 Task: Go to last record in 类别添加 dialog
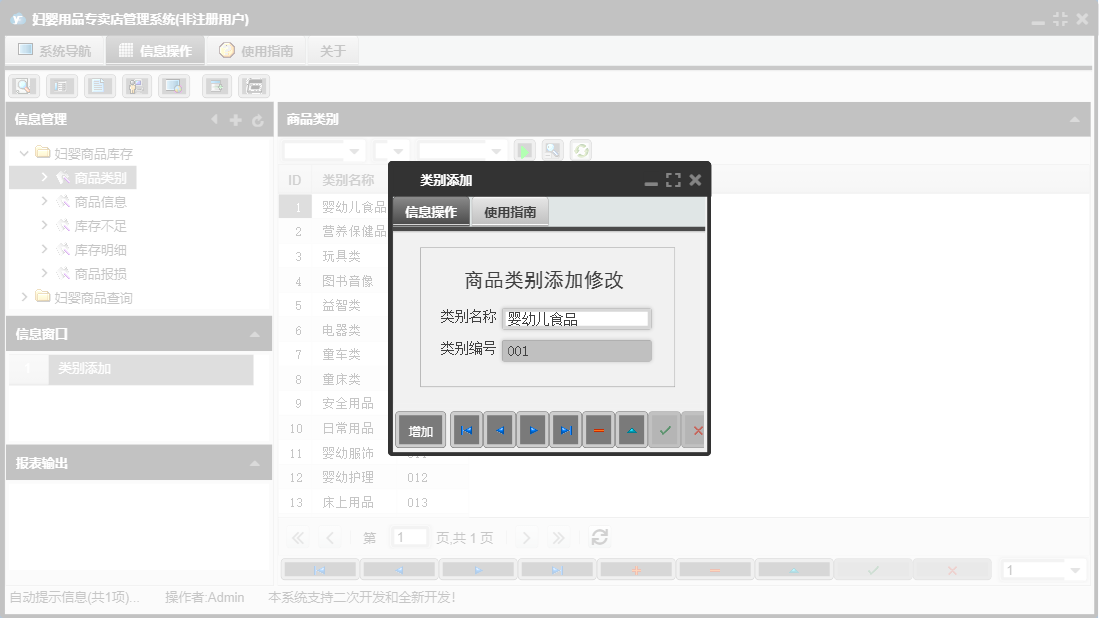(565, 430)
